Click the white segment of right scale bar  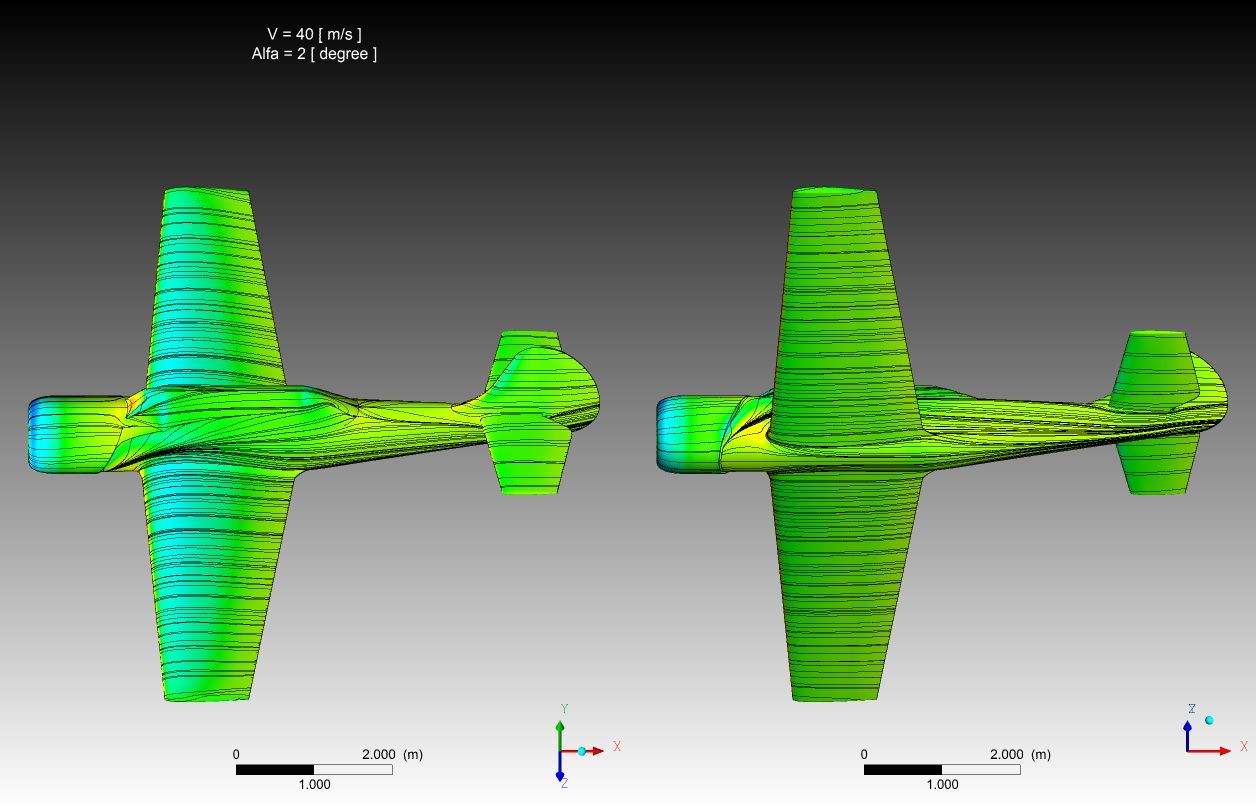point(980,770)
